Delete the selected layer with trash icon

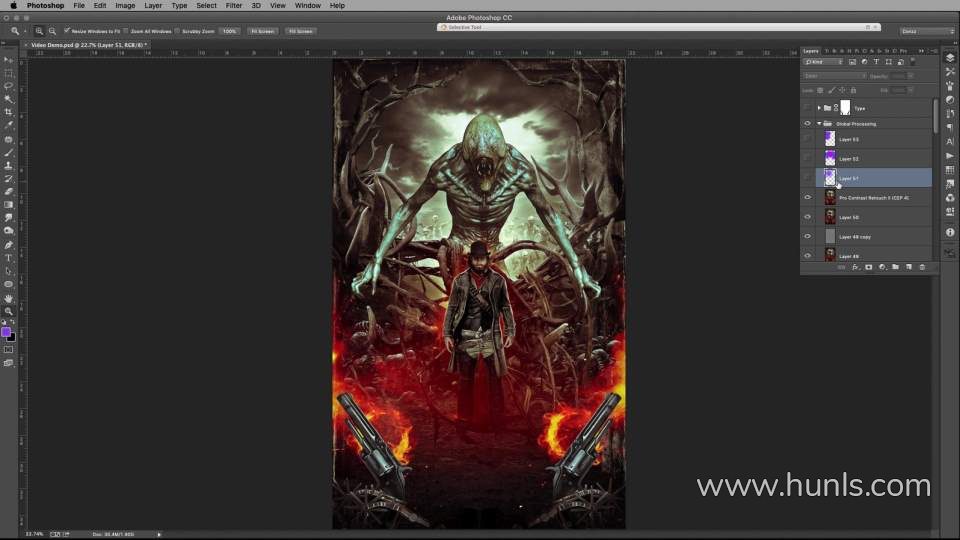click(922, 267)
